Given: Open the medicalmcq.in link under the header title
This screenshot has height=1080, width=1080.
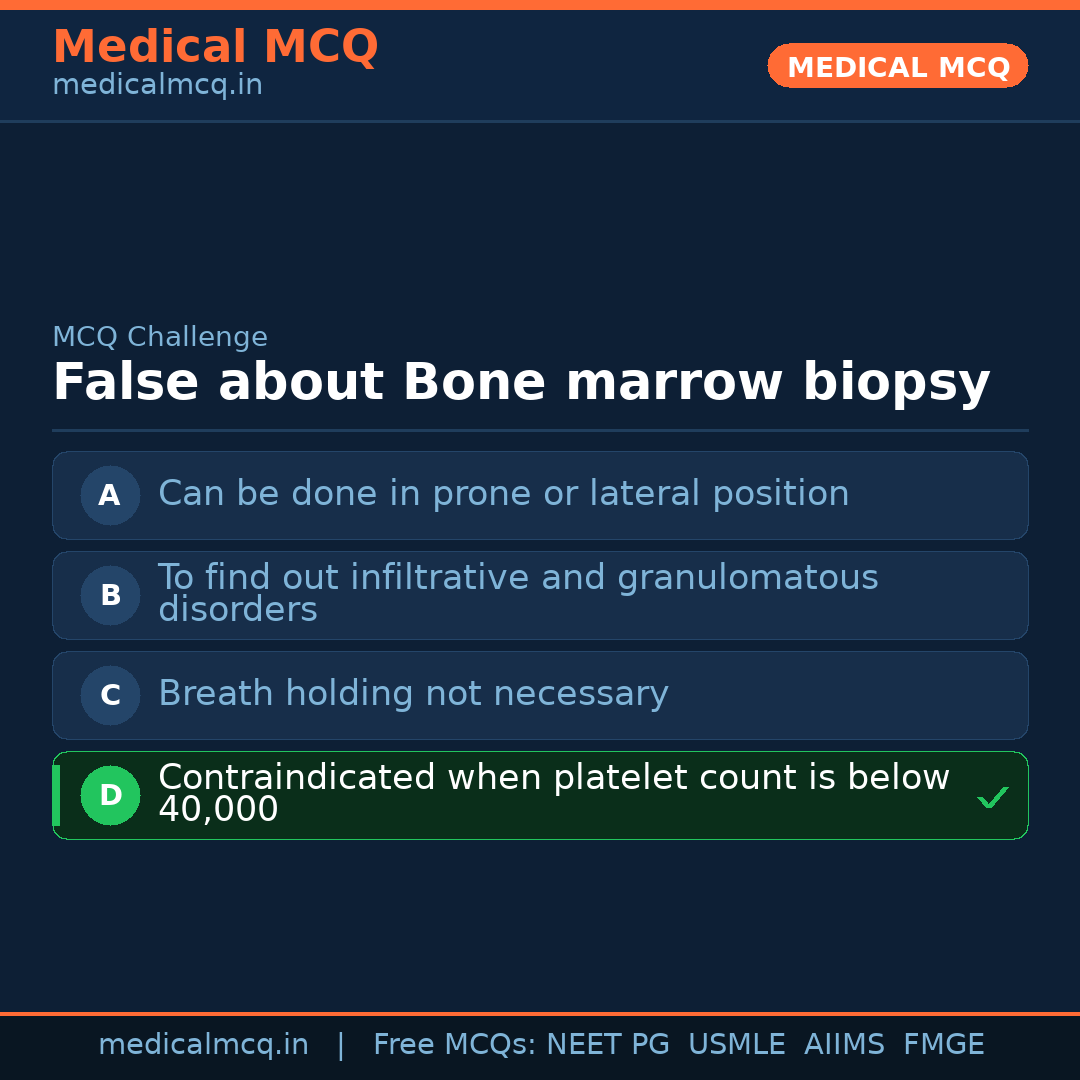Looking at the screenshot, I should [157, 86].
